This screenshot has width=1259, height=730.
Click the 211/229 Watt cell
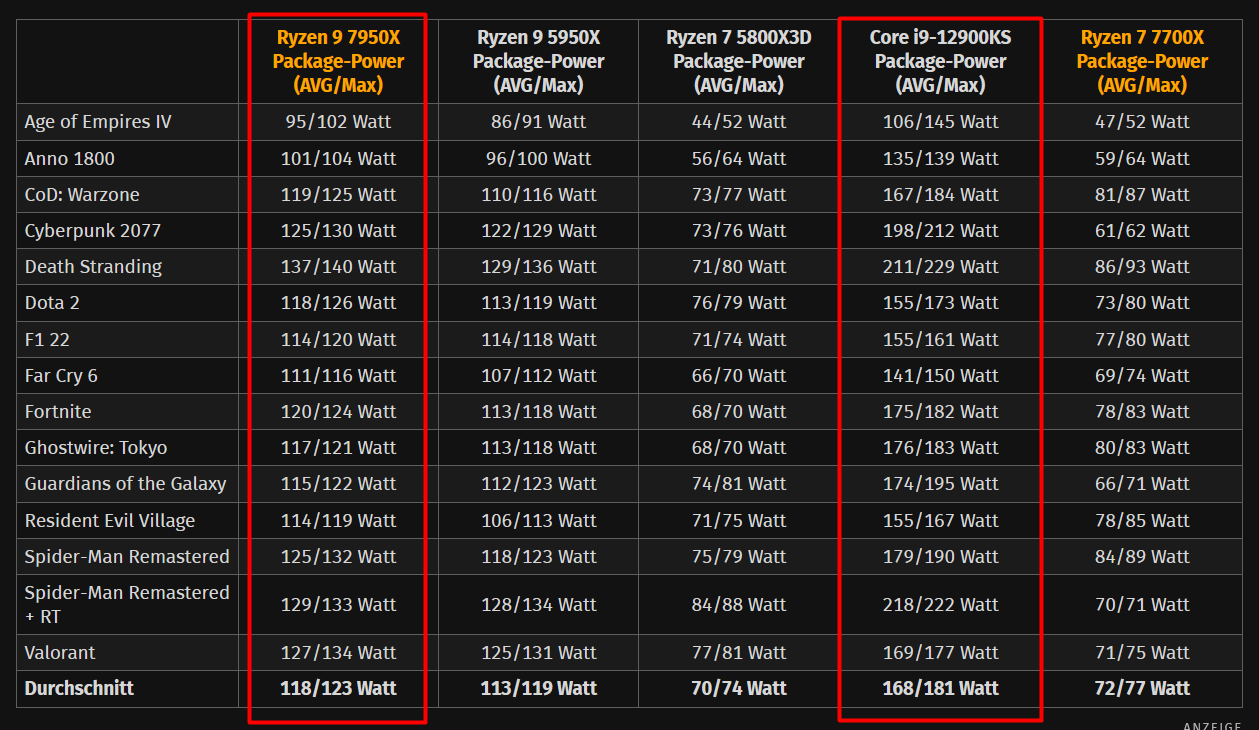tap(940, 266)
